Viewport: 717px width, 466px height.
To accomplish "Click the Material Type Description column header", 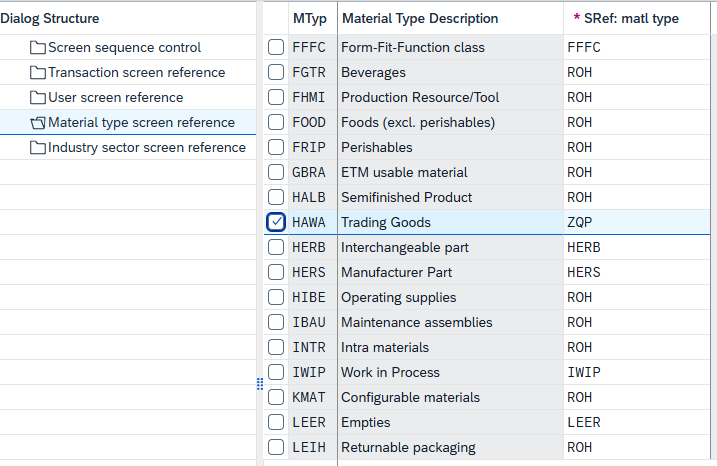I will pyautogui.click(x=419, y=19).
